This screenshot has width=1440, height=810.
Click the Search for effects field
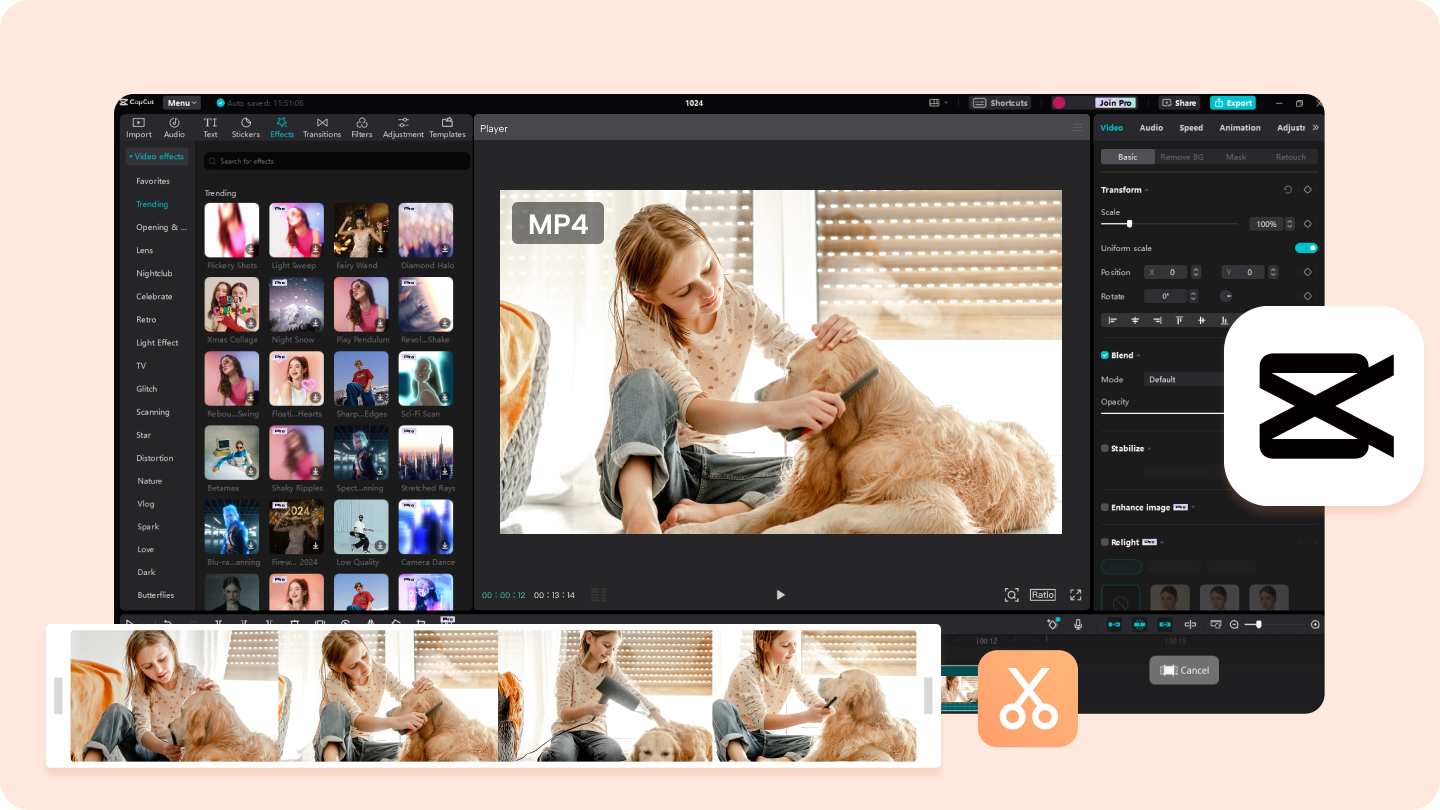pyautogui.click(x=337, y=161)
